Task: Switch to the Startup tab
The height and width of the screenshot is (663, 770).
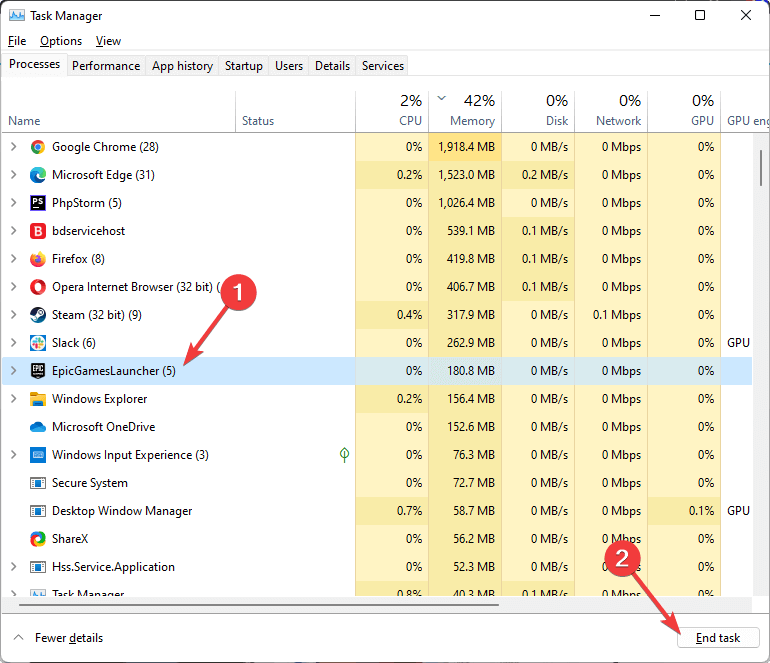Action: pos(244,66)
